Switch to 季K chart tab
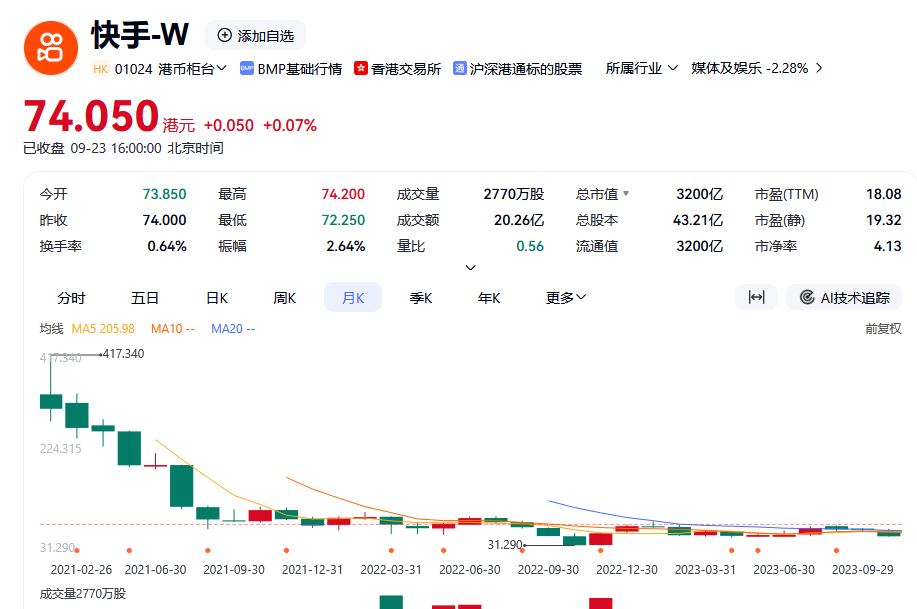917x609 pixels. tap(421, 298)
